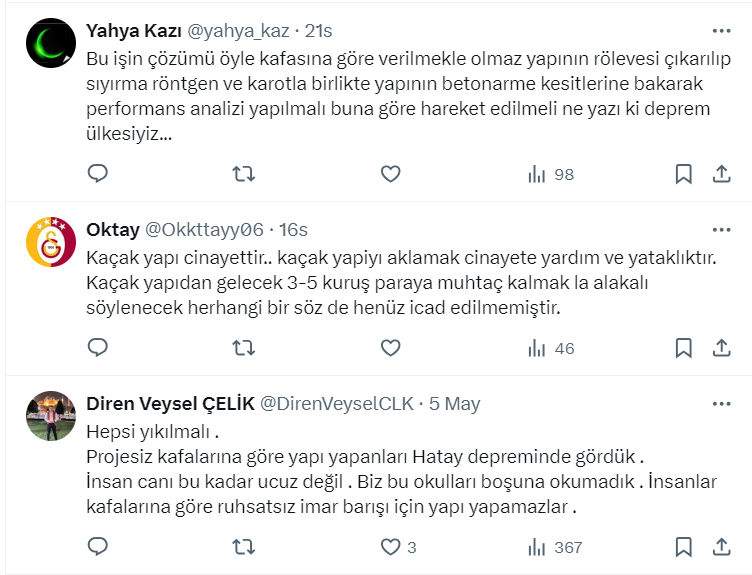Reply to Oktay's tweet
This screenshot has width=752, height=575.
pyautogui.click(x=98, y=348)
